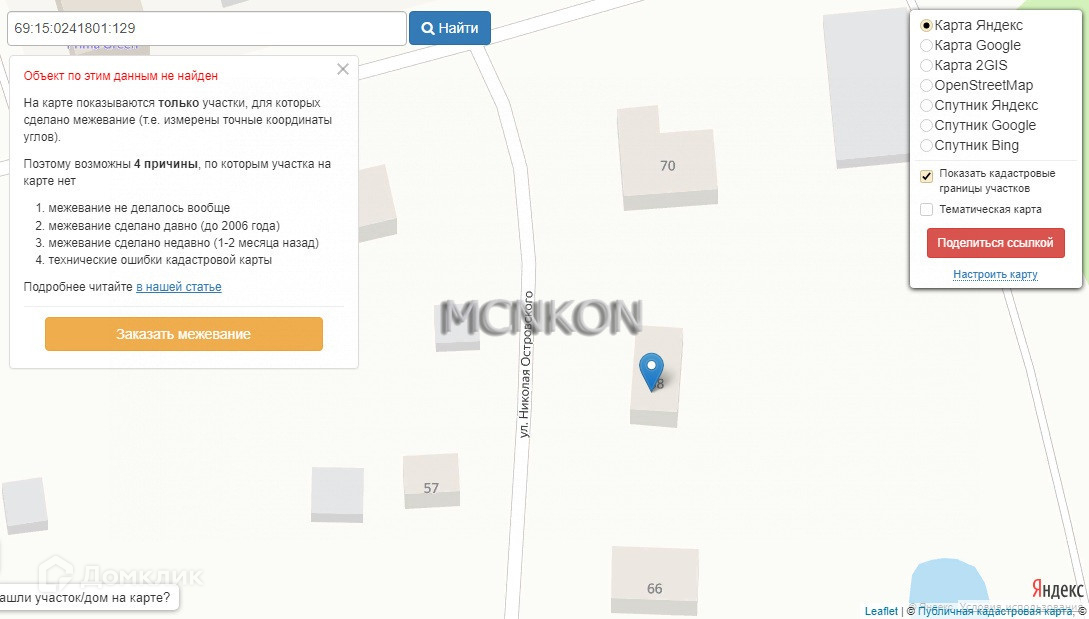Click the blue location pin marker
The height and width of the screenshot is (619, 1089).
(651, 371)
